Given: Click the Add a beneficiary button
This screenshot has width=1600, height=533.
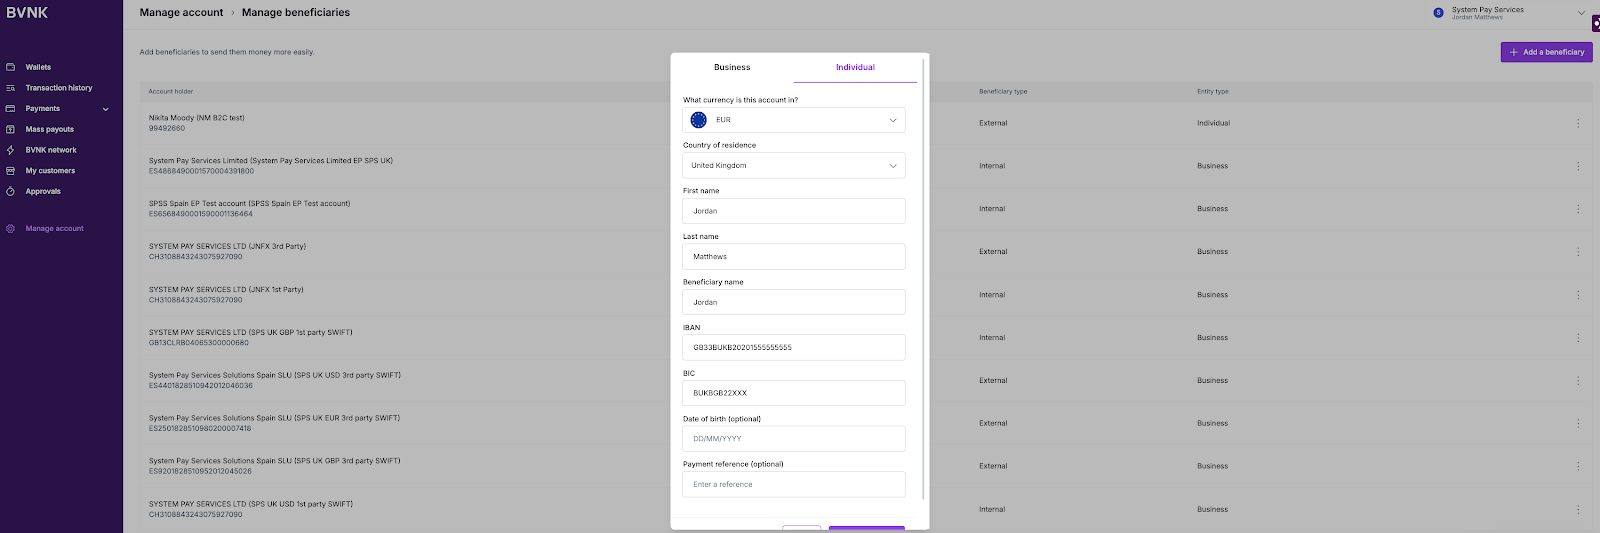Looking at the screenshot, I should 1546,52.
